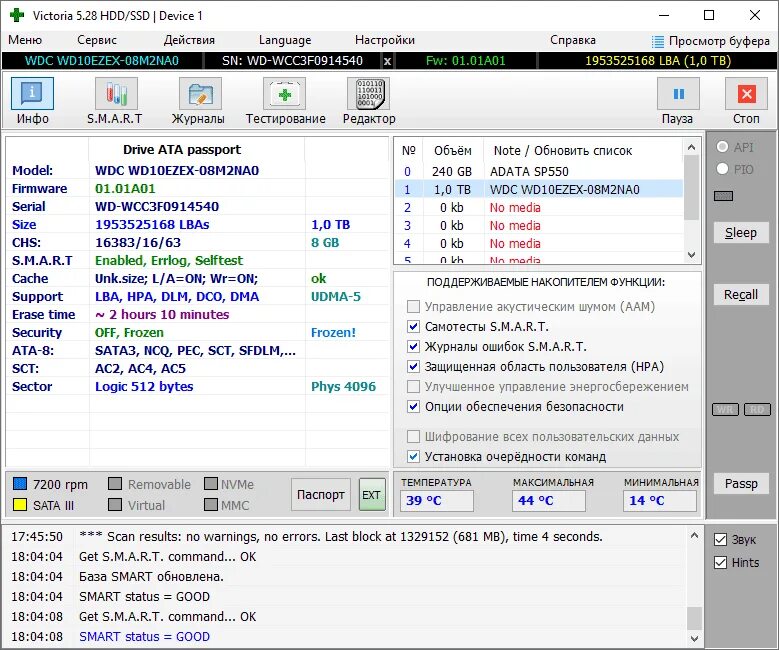Viewport: 779px width, 650px height.
Task: Select drive 2 No media row
Action: [539, 207]
